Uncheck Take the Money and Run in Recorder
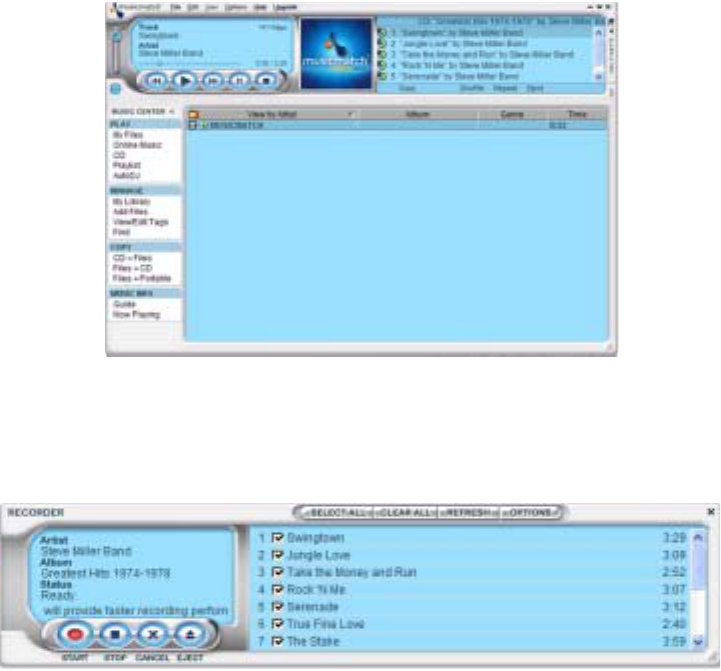 tap(277, 572)
